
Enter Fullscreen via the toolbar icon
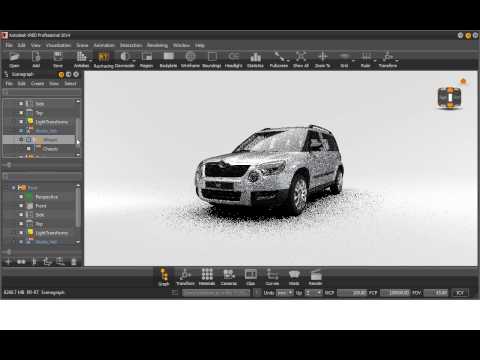pos(278,57)
